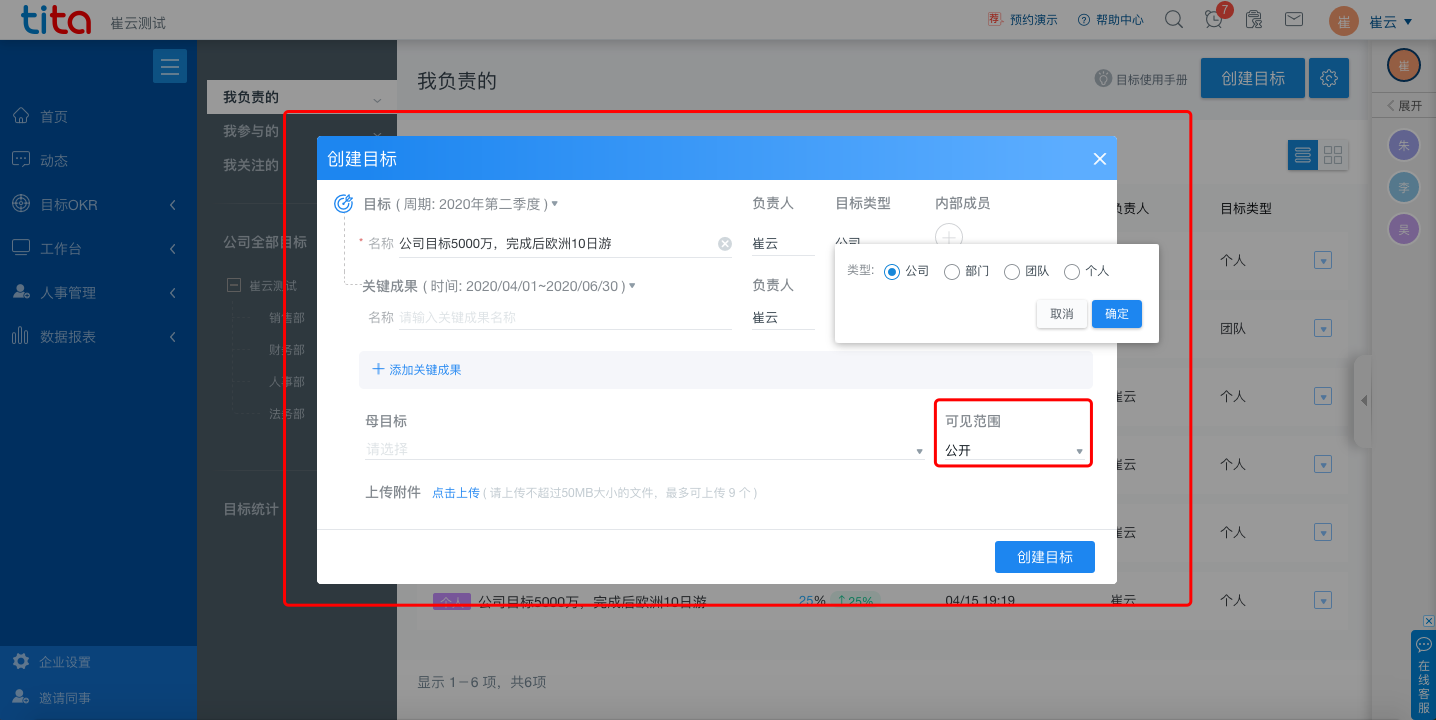This screenshot has height=720, width=1436.
Task: Open 帮助中心 help center
Action: (1111, 19)
